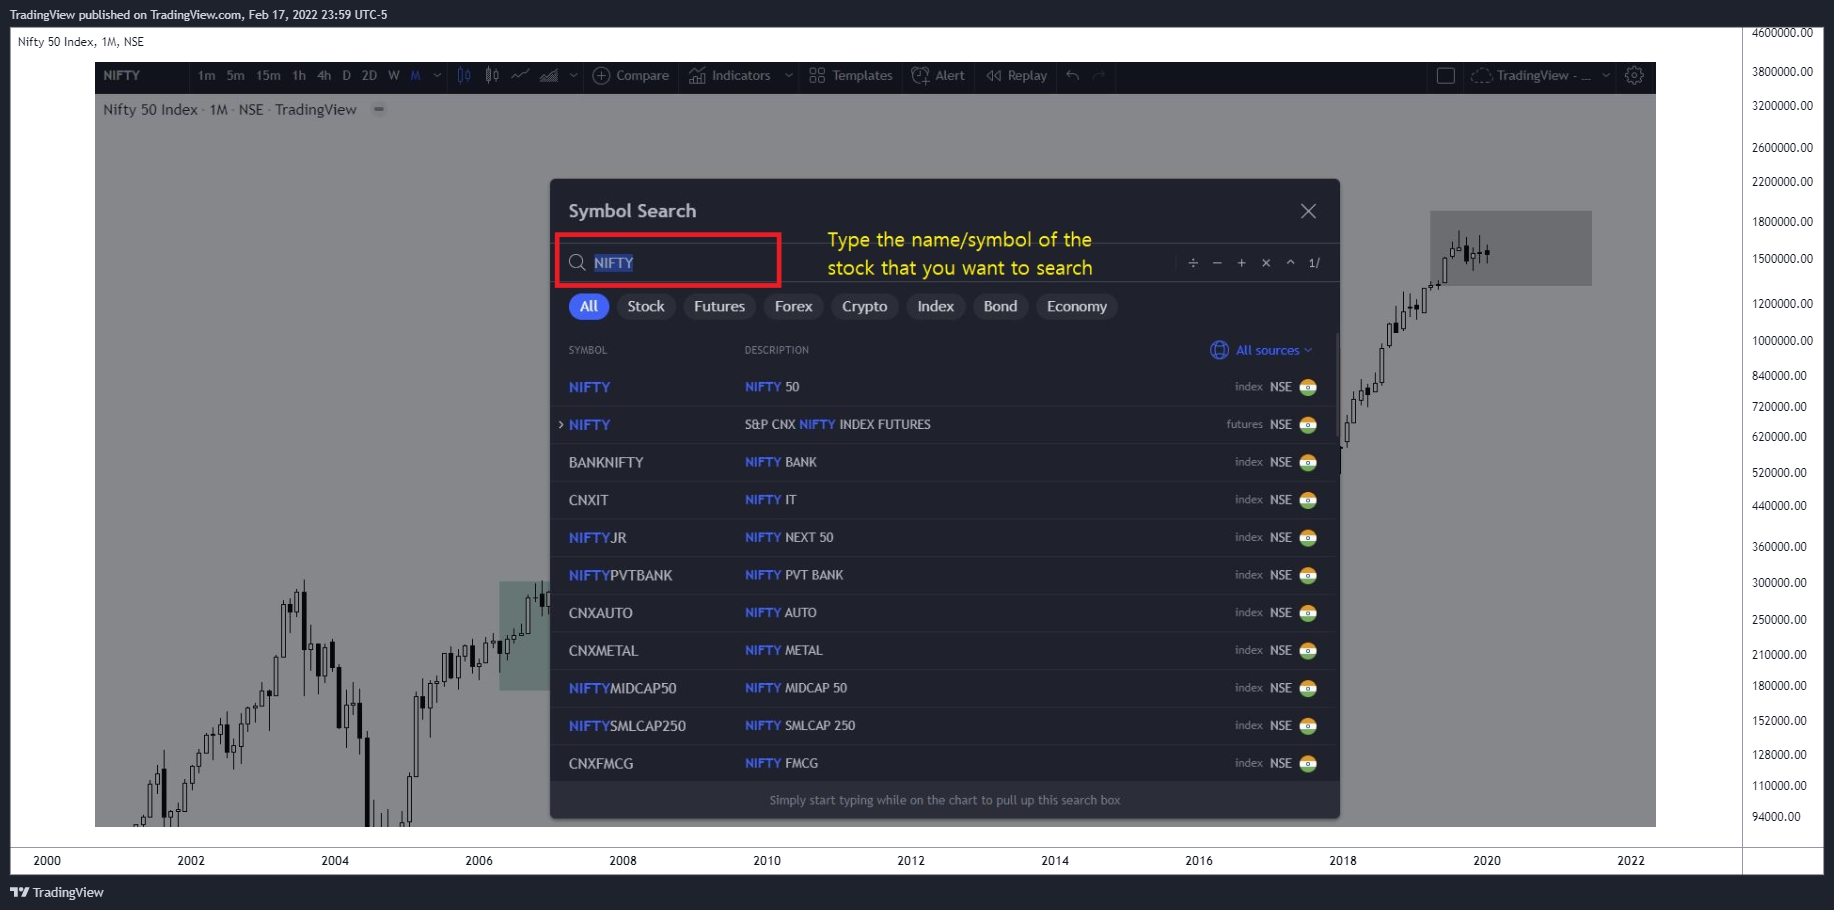Insert the plus operator in search
Image resolution: width=1834 pixels, height=910 pixels.
pos(1241,262)
